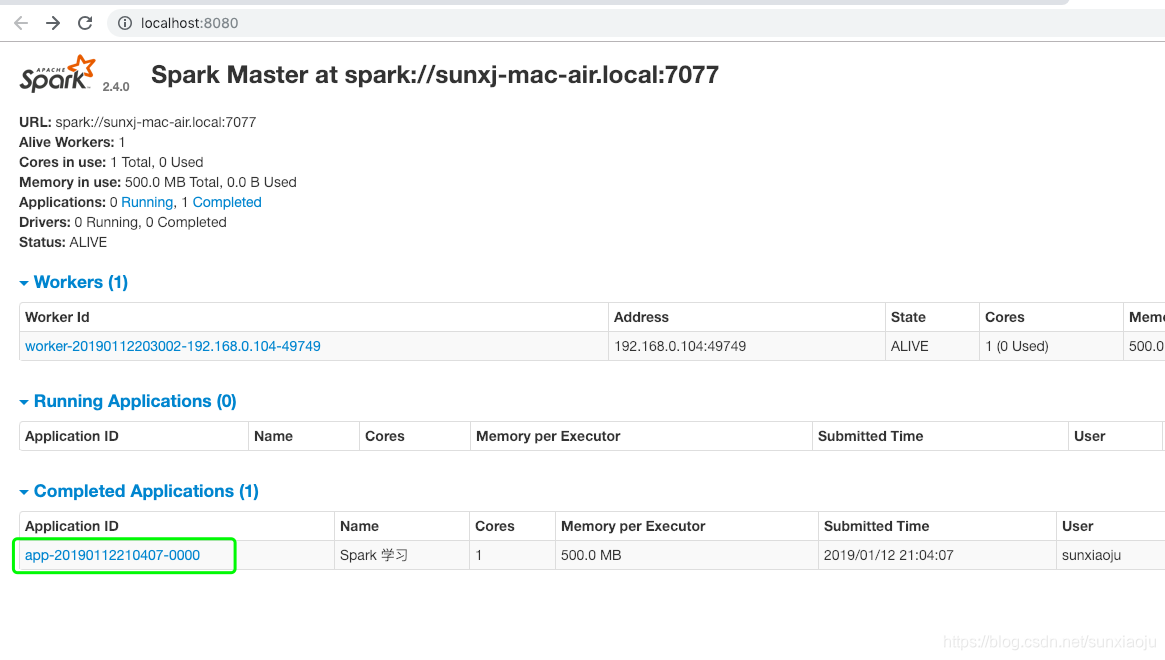Click the Drivers summary line
This screenshot has height=660, width=1165.
click(123, 222)
